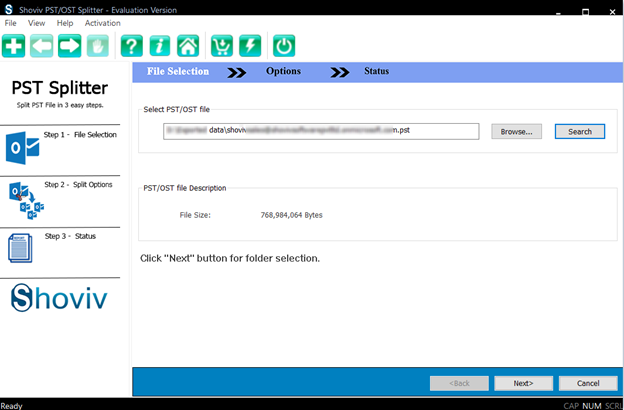Screen dimensions: 624x410
Task: Click Step 1 - File Selection label
Action: [x=80, y=135]
